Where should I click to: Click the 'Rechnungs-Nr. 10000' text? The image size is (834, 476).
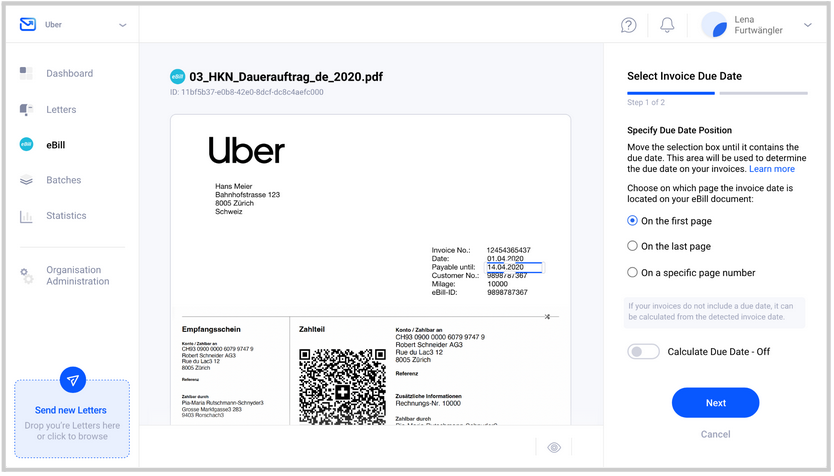coord(428,404)
